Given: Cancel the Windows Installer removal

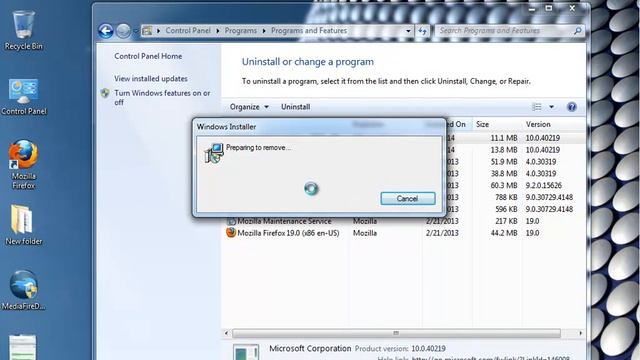Looking at the screenshot, I should click(408, 199).
